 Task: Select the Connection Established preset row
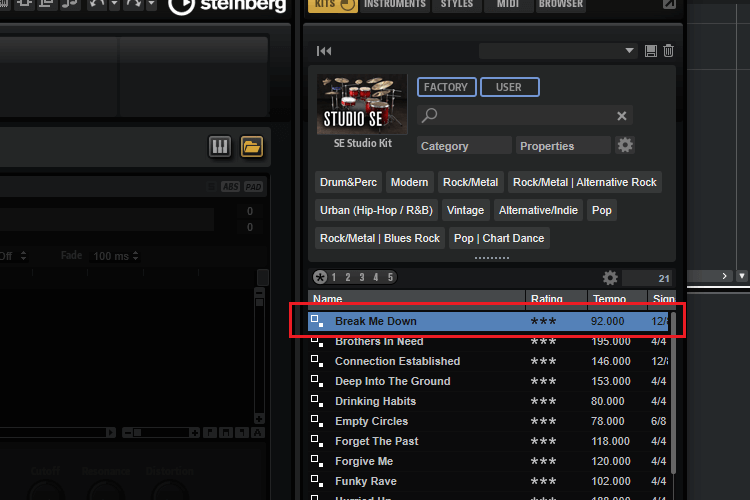(x=488, y=361)
